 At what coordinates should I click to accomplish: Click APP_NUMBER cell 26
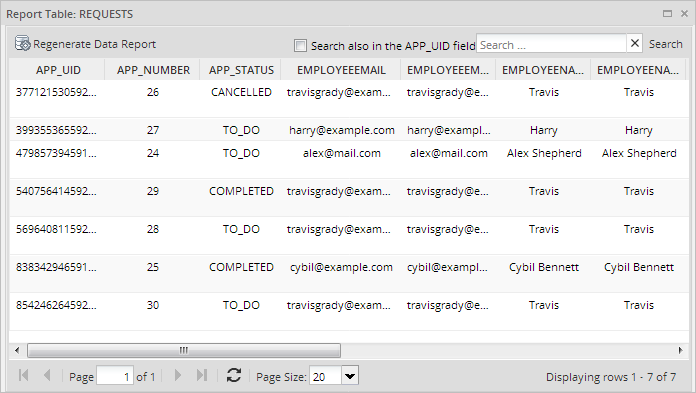tap(153, 92)
